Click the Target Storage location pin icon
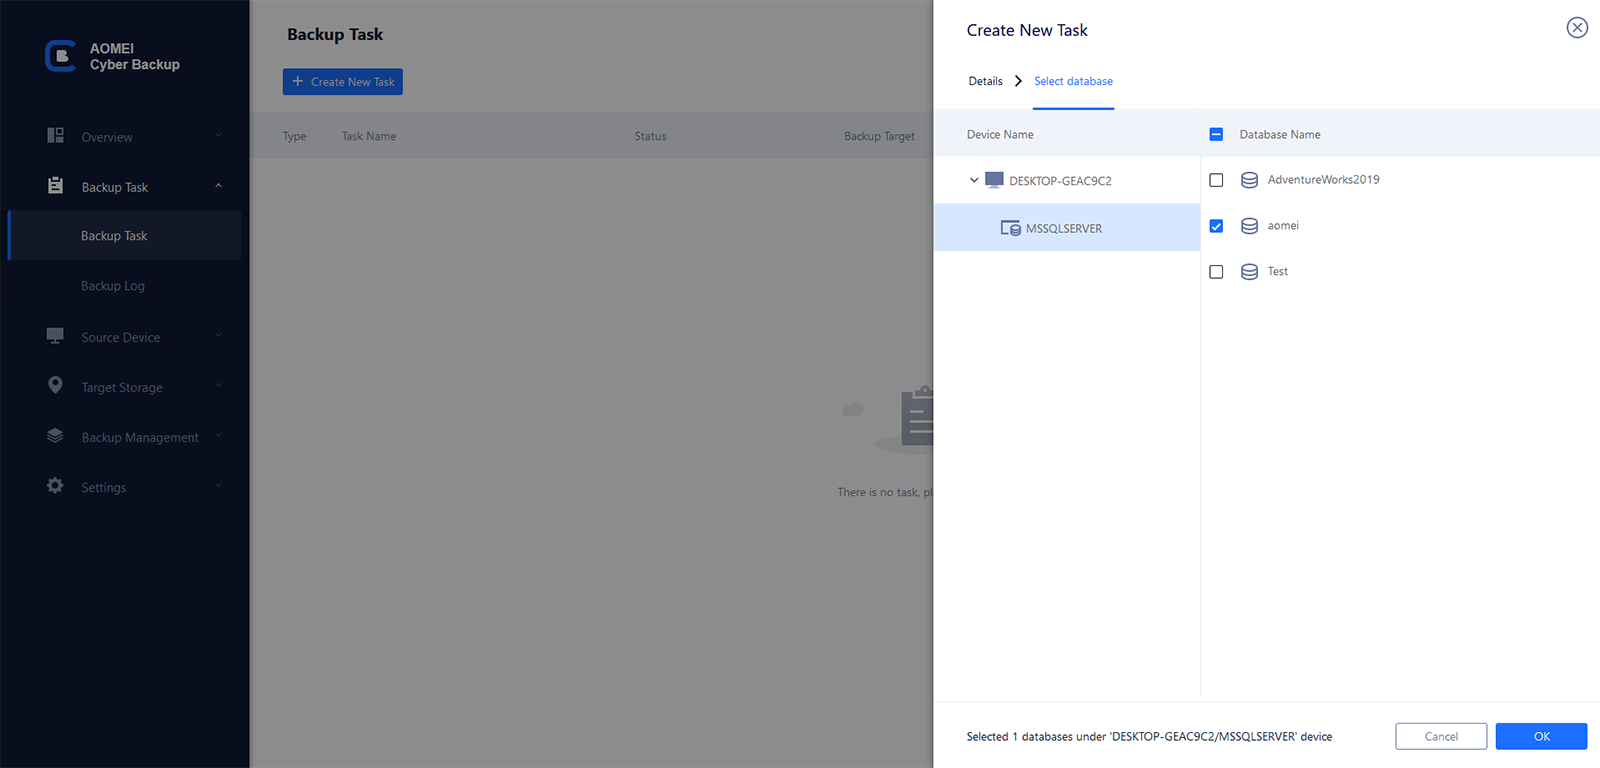This screenshot has width=1600, height=768. point(55,385)
